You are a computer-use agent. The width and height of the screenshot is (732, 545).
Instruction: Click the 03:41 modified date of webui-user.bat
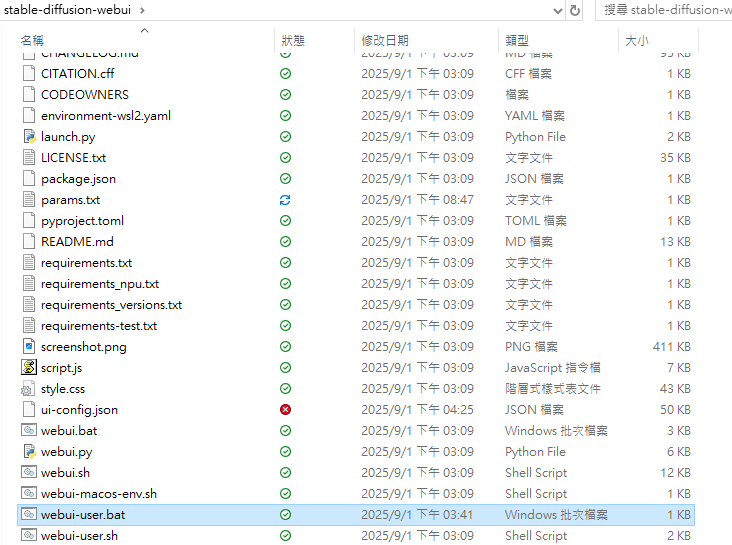[x=417, y=515]
